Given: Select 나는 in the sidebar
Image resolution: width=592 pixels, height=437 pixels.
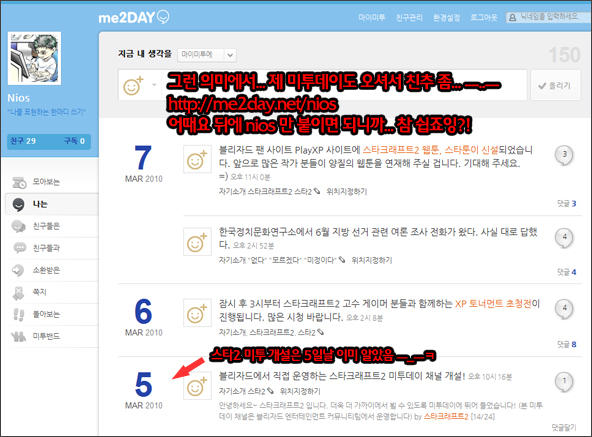Looking at the screenshot, I should 52,204.
